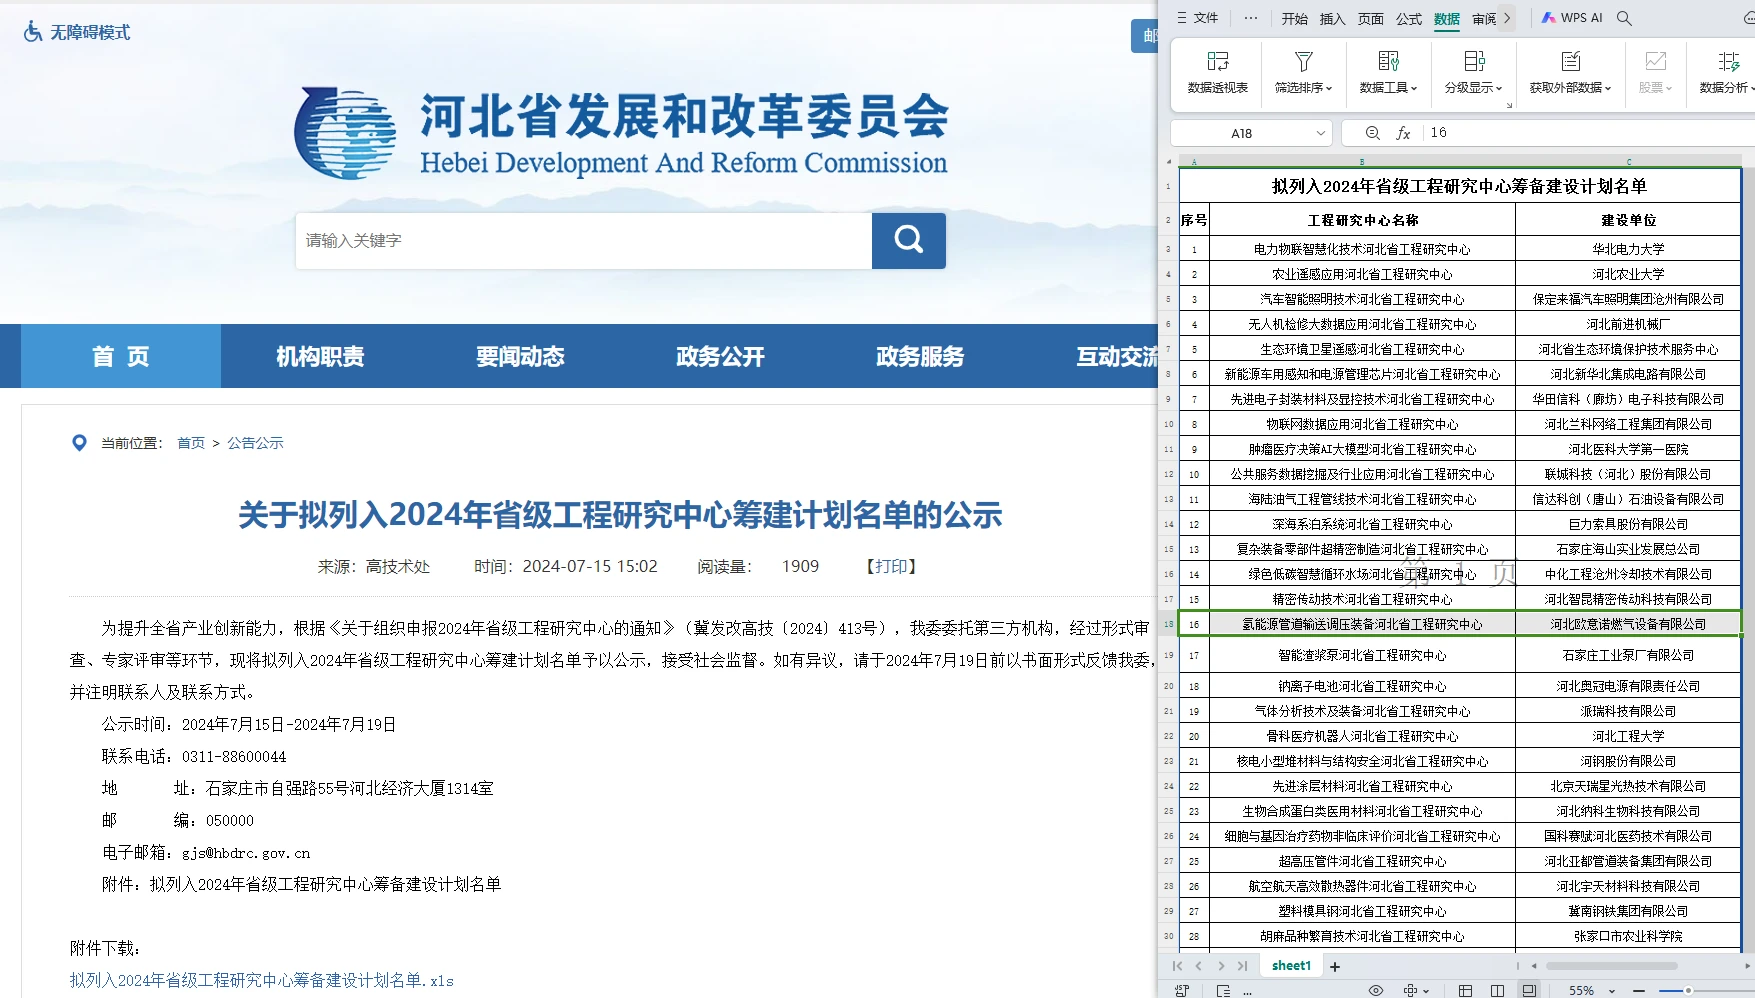The image size is (1755, 998).
Task: Click the 请输入关键字 search input field
Action: pyautogui.click(x=583, y=240)
